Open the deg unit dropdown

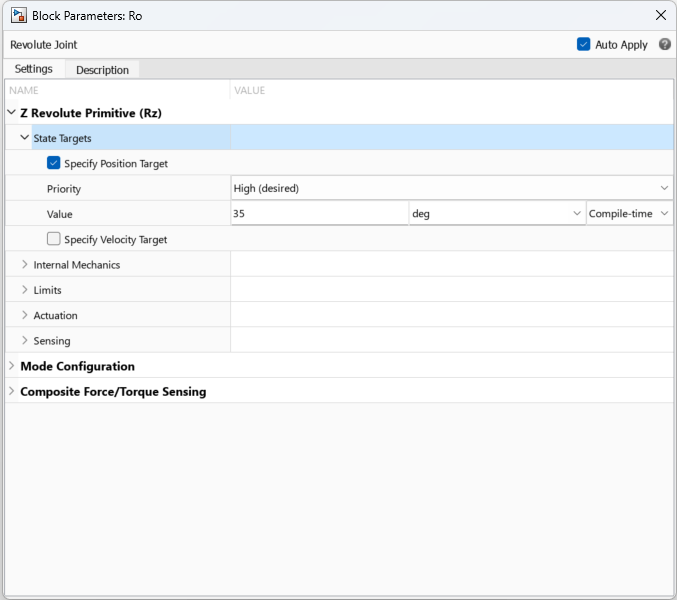click(x=496, y=214)
